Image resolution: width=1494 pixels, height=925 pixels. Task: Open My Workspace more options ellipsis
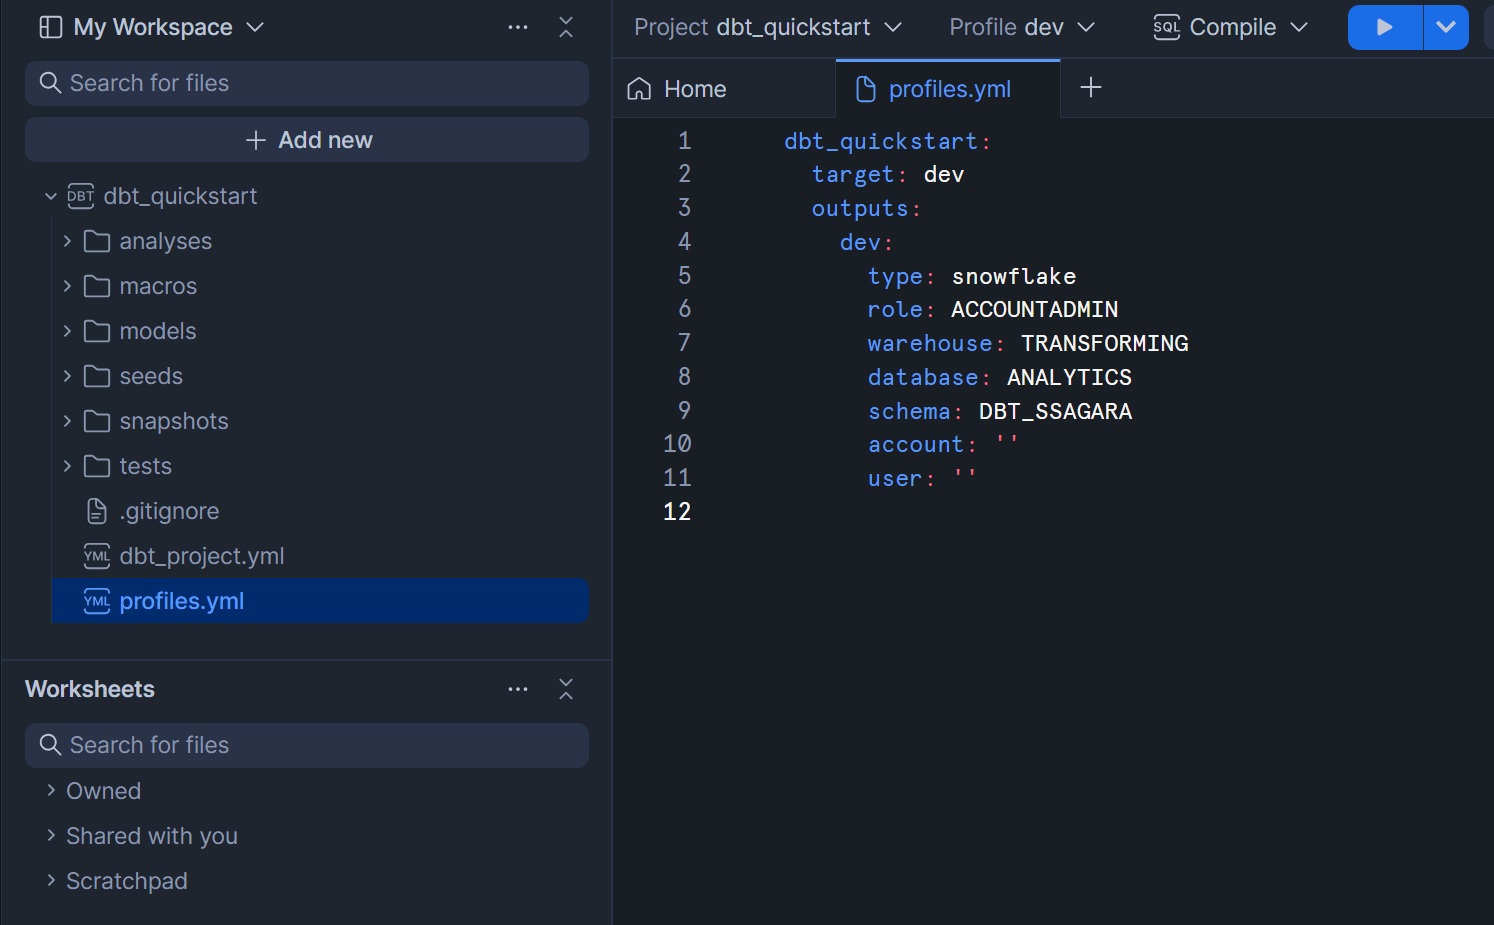tap(518, 27)
